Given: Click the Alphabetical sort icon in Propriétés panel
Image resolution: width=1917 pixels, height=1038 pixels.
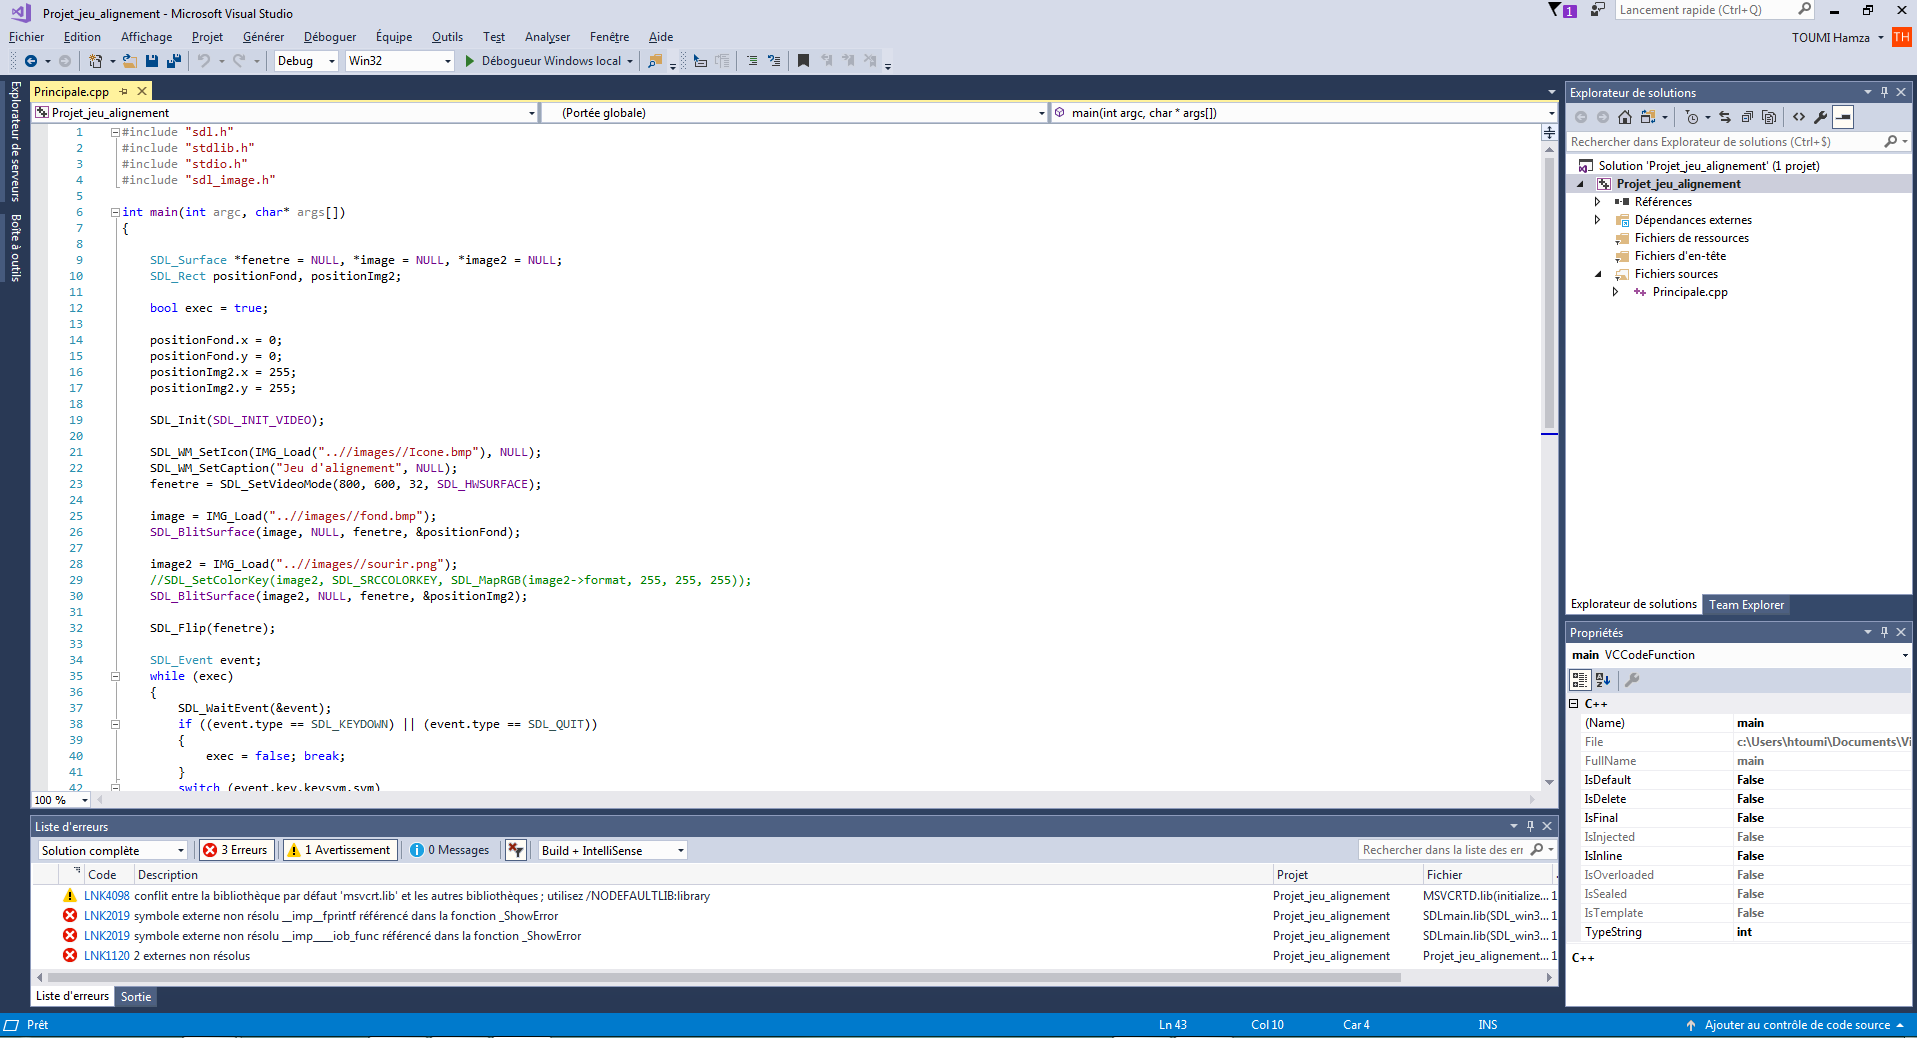Looking at the screenshot, I should click(x=1603, y=680).
